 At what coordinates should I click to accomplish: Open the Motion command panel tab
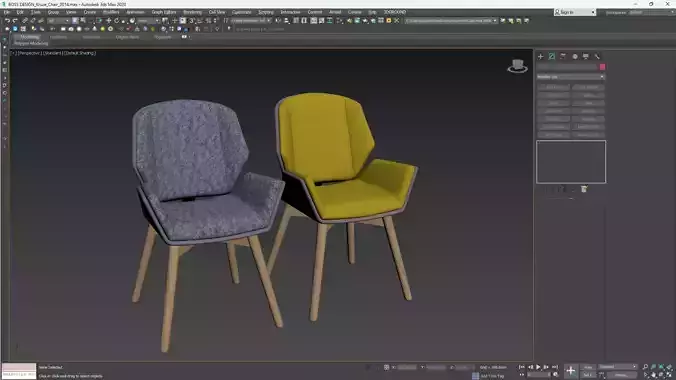(575, 57)
